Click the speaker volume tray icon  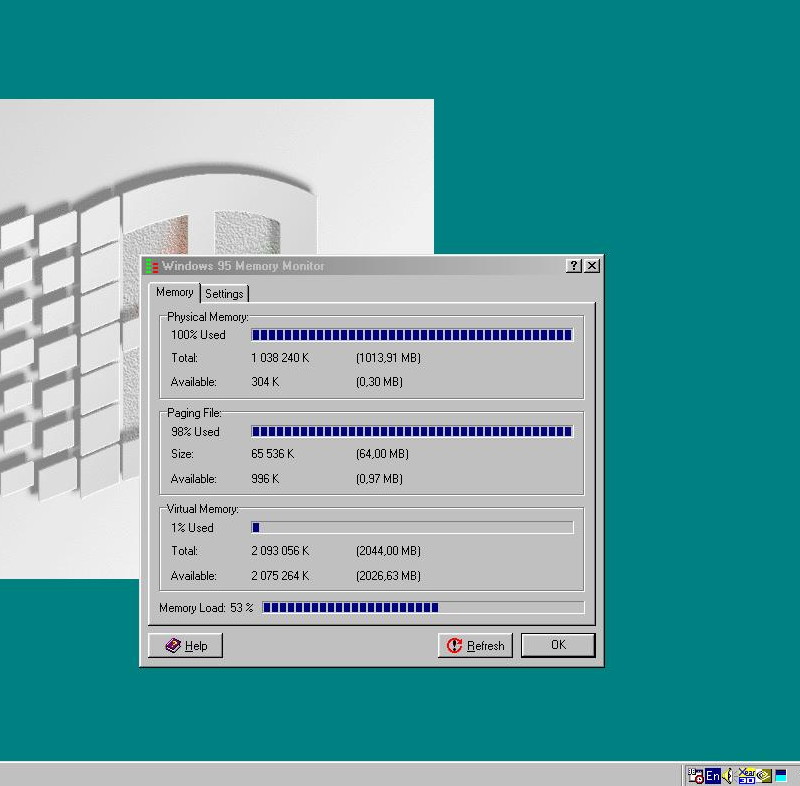click(x=729, y=775)
